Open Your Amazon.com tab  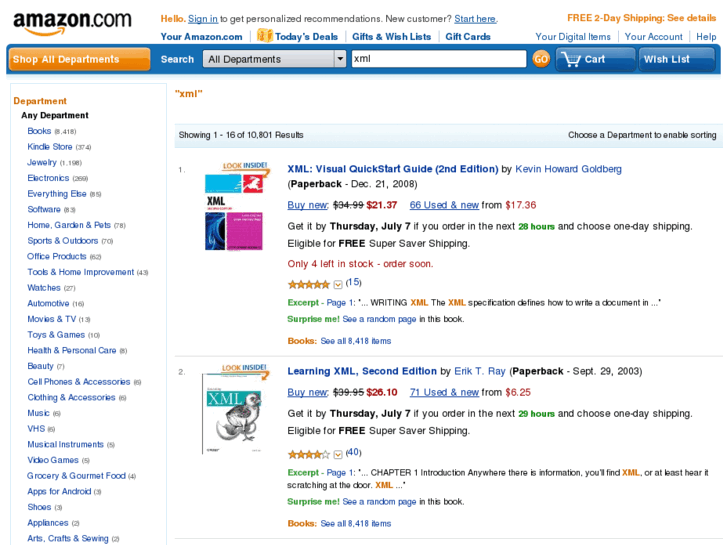201,37
